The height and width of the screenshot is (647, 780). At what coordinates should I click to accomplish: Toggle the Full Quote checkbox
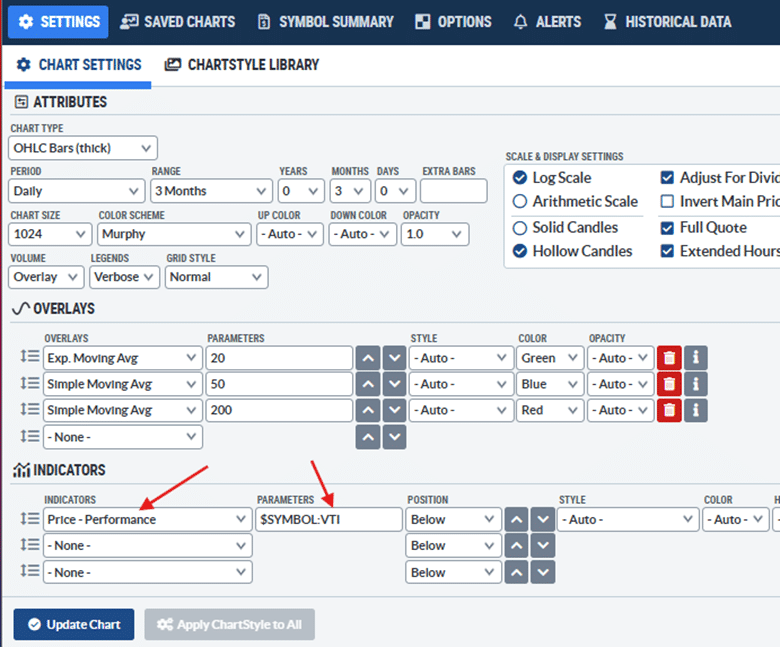point(667,227)
